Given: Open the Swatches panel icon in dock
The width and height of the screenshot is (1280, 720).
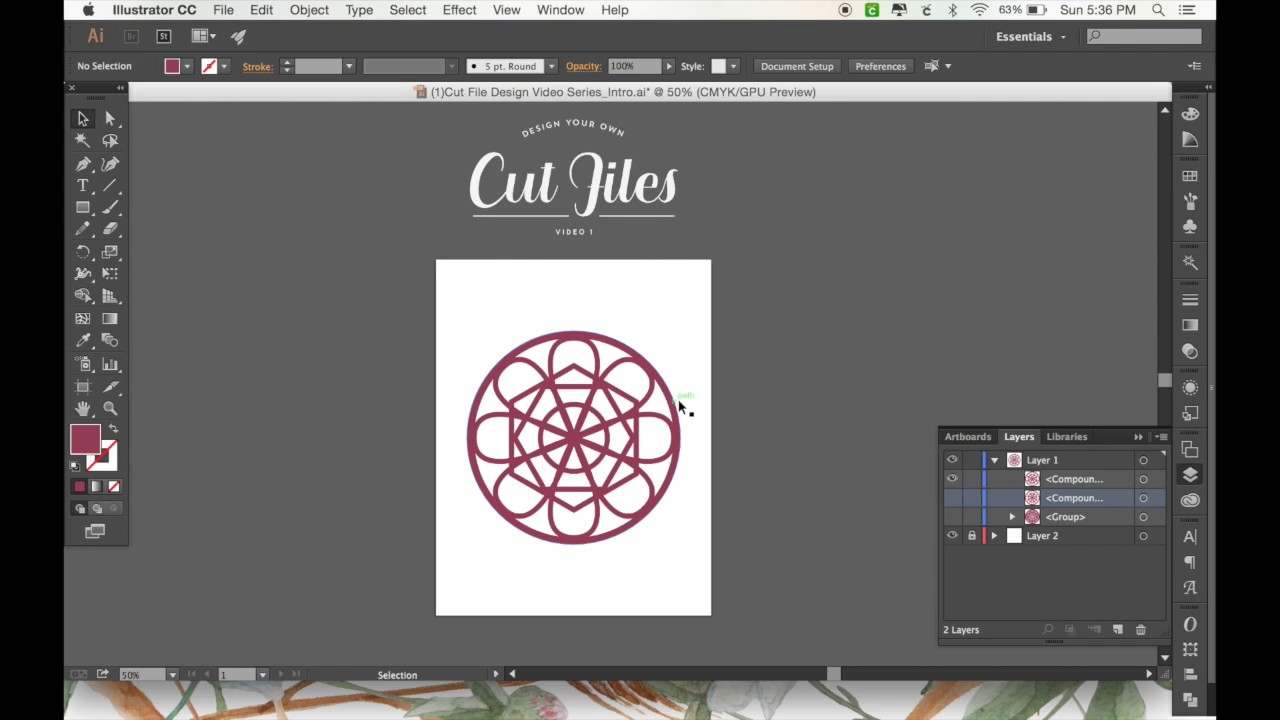Looking at the screenshot, I should pyautogui.click(x=1190, y=176).
